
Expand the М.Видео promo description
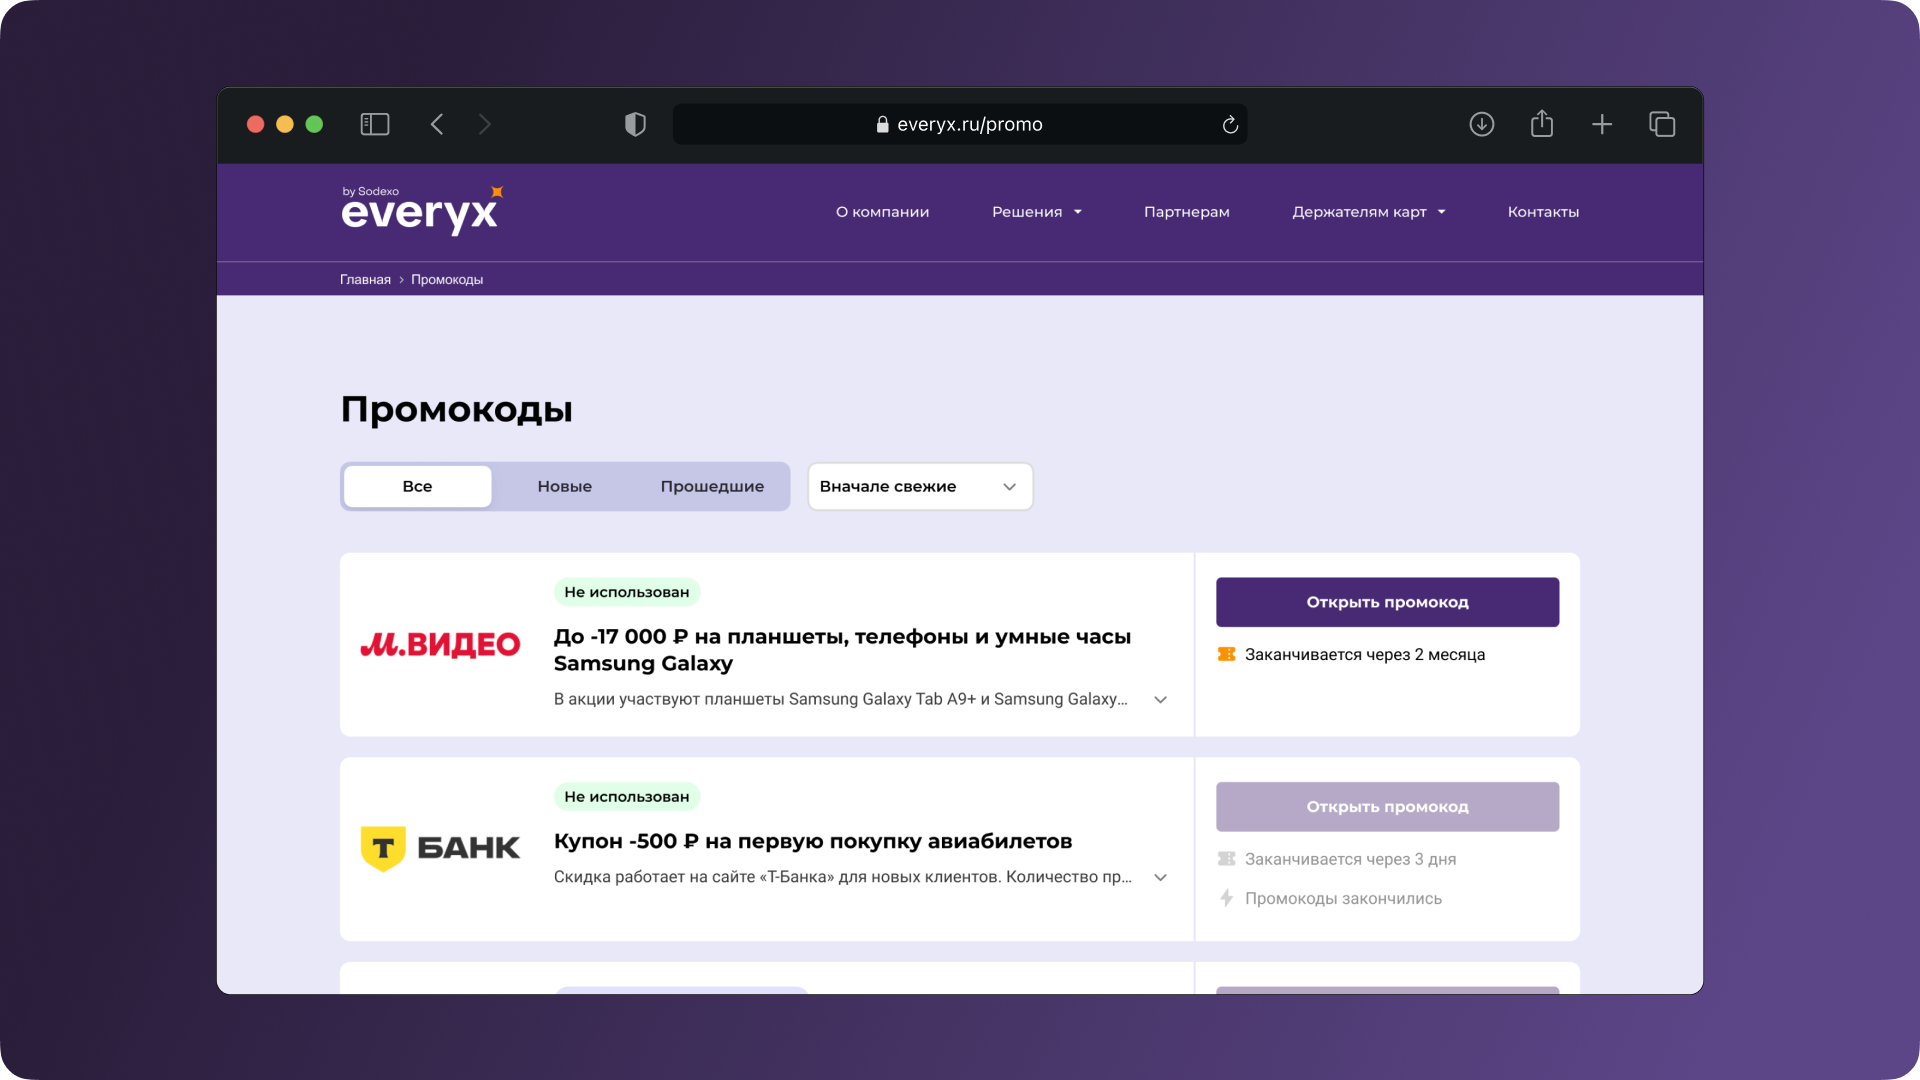point(1160,699)
